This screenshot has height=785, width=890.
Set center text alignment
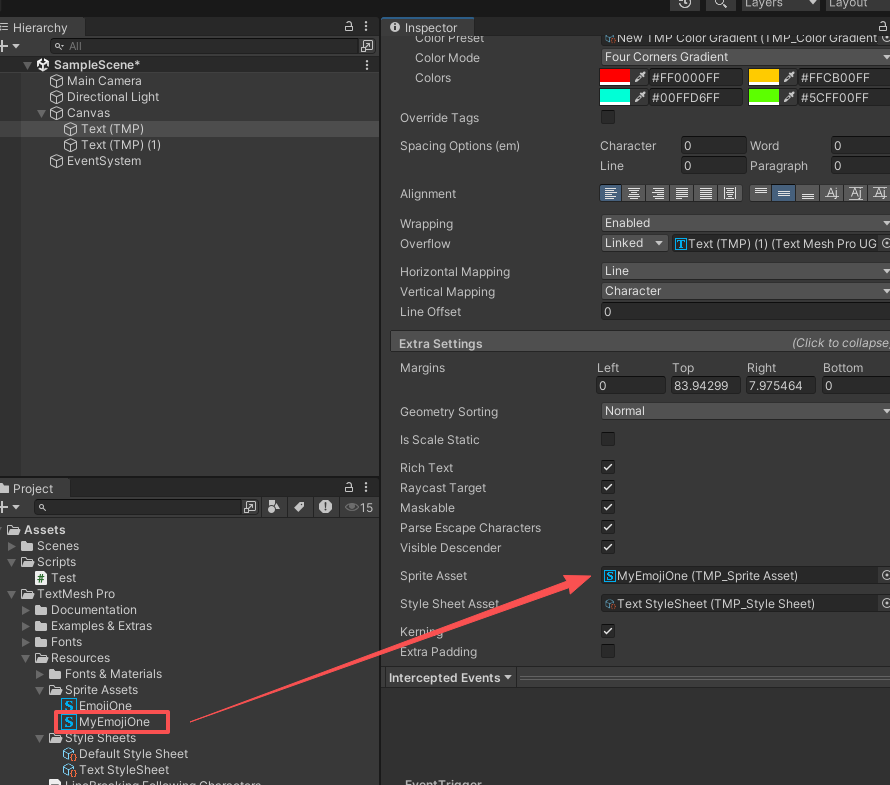[634, 194]
